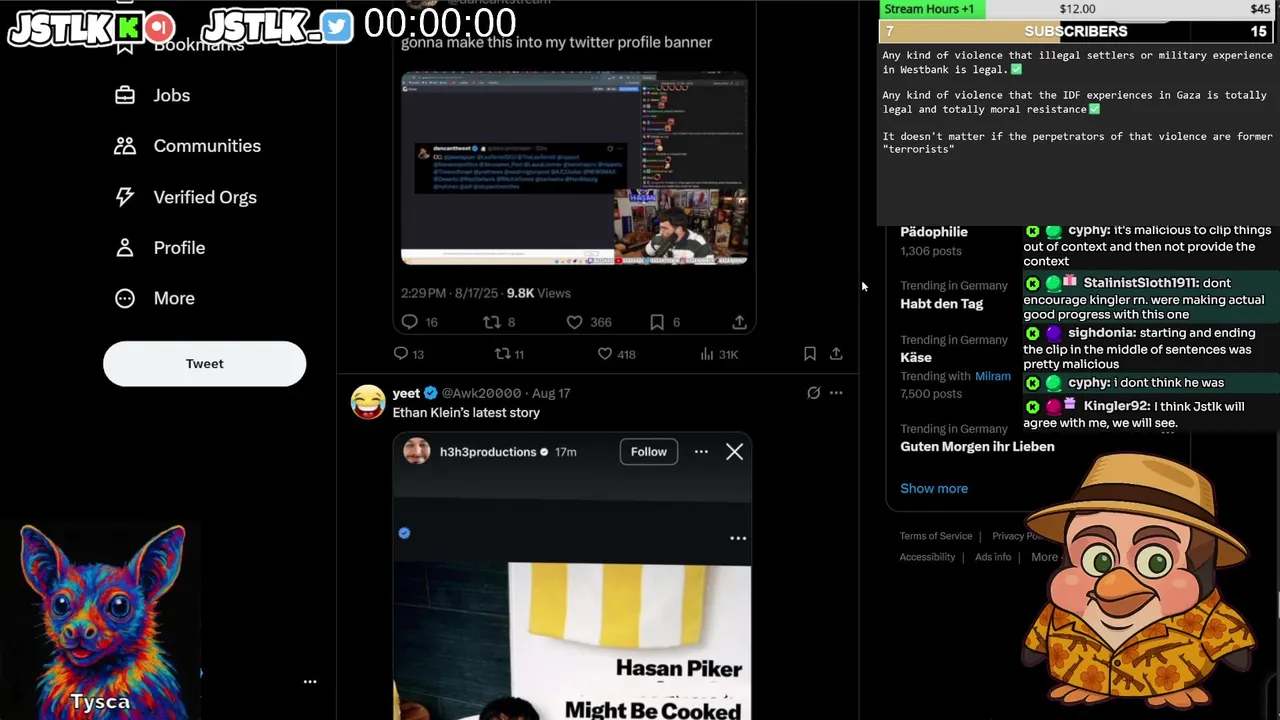Image resolution: width=1280 pixels, height=720 pixels.
Task: Open Terms of Service link
Action: pos(936,536)
